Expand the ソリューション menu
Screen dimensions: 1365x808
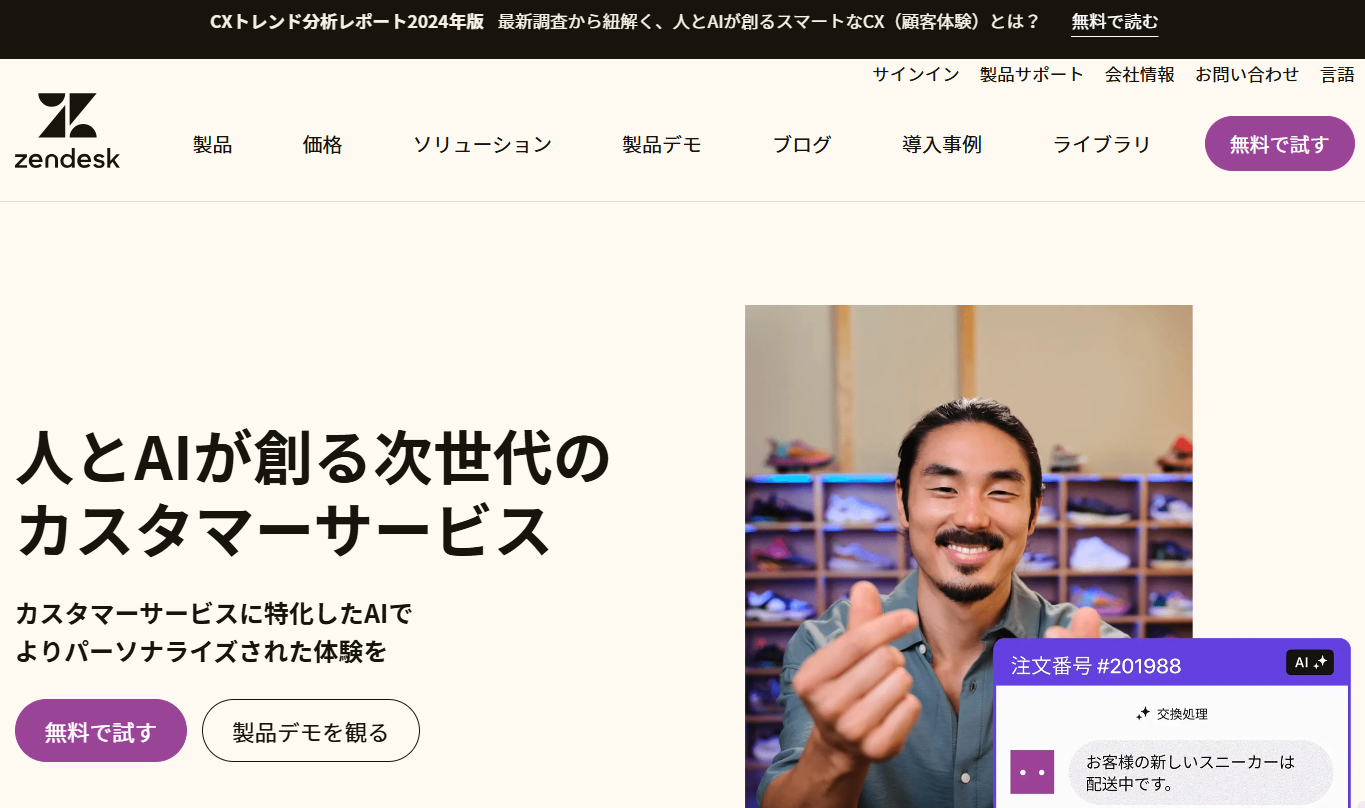pos(482,144)
